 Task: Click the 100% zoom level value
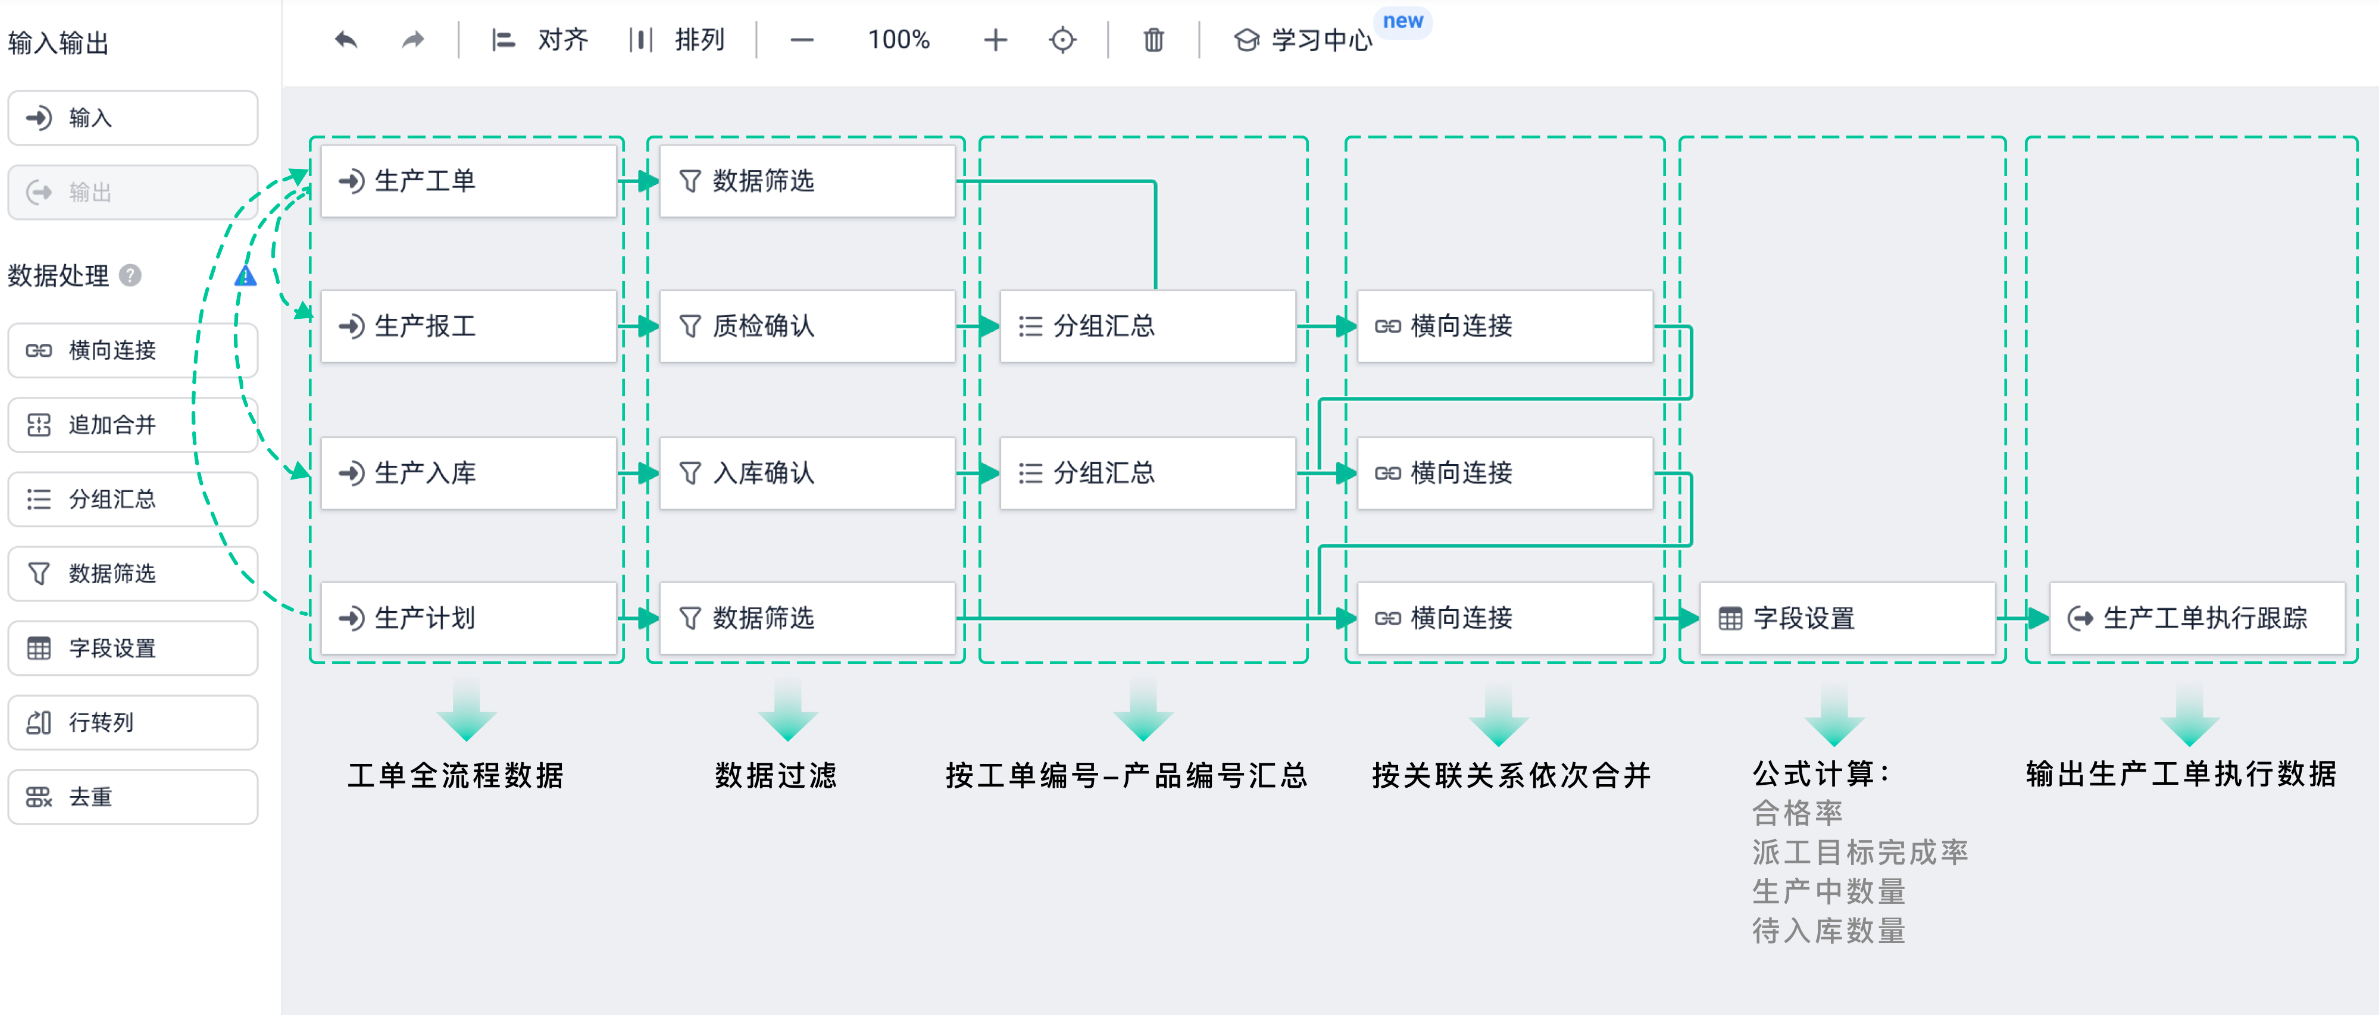[x=898, y=40]
